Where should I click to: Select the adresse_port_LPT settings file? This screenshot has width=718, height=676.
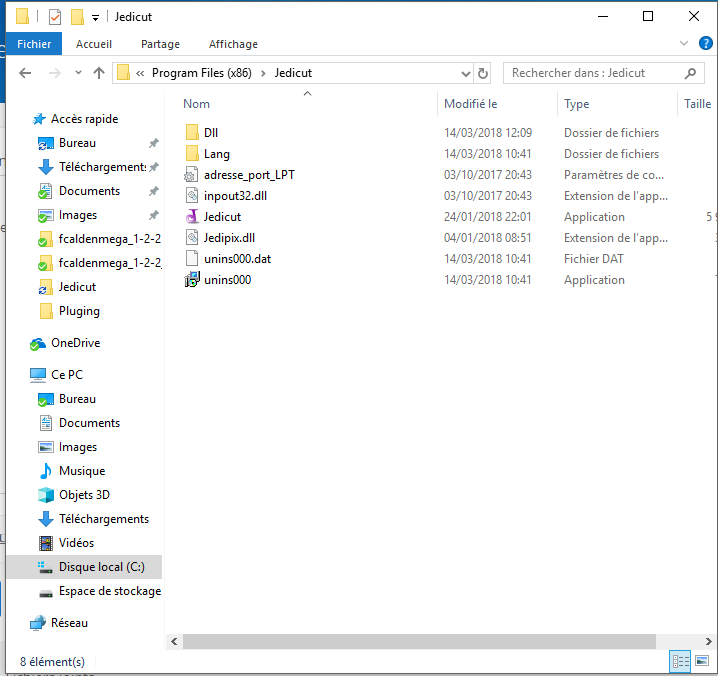click(x=248, y=175)
